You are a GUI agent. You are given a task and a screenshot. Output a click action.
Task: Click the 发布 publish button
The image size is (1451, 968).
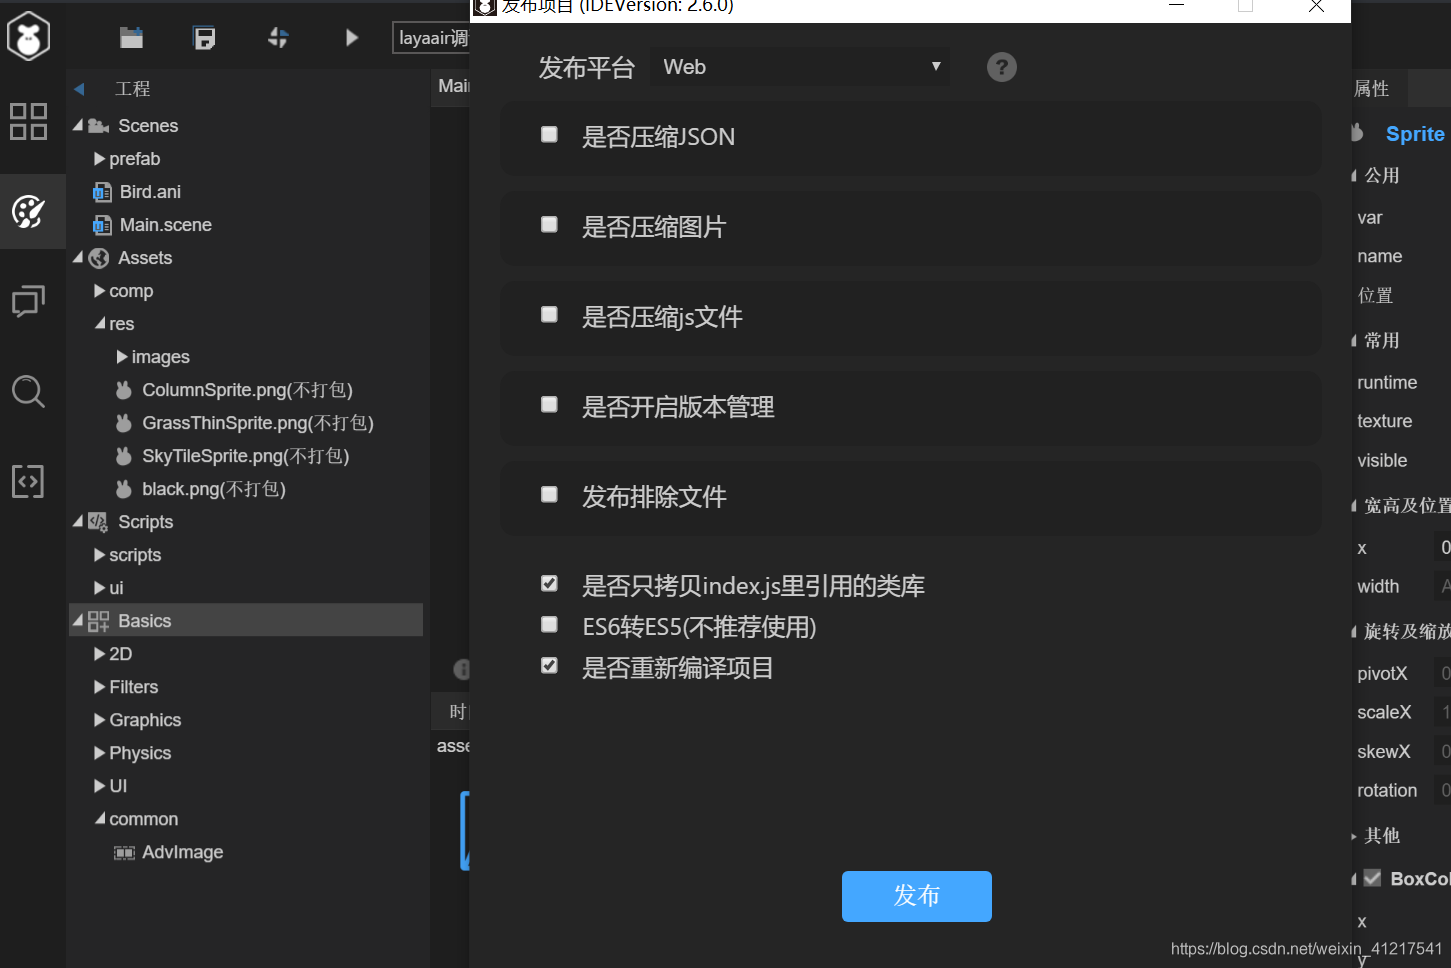916,896
